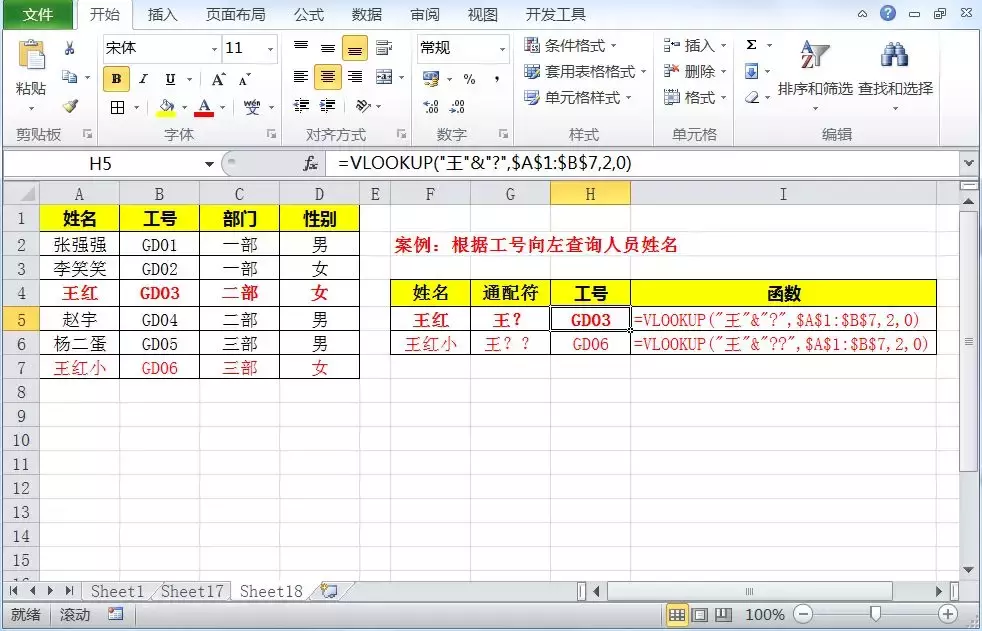Screen dimensions: 982x631
Task: Decrease decimal places icon
Action: [458, 107]
